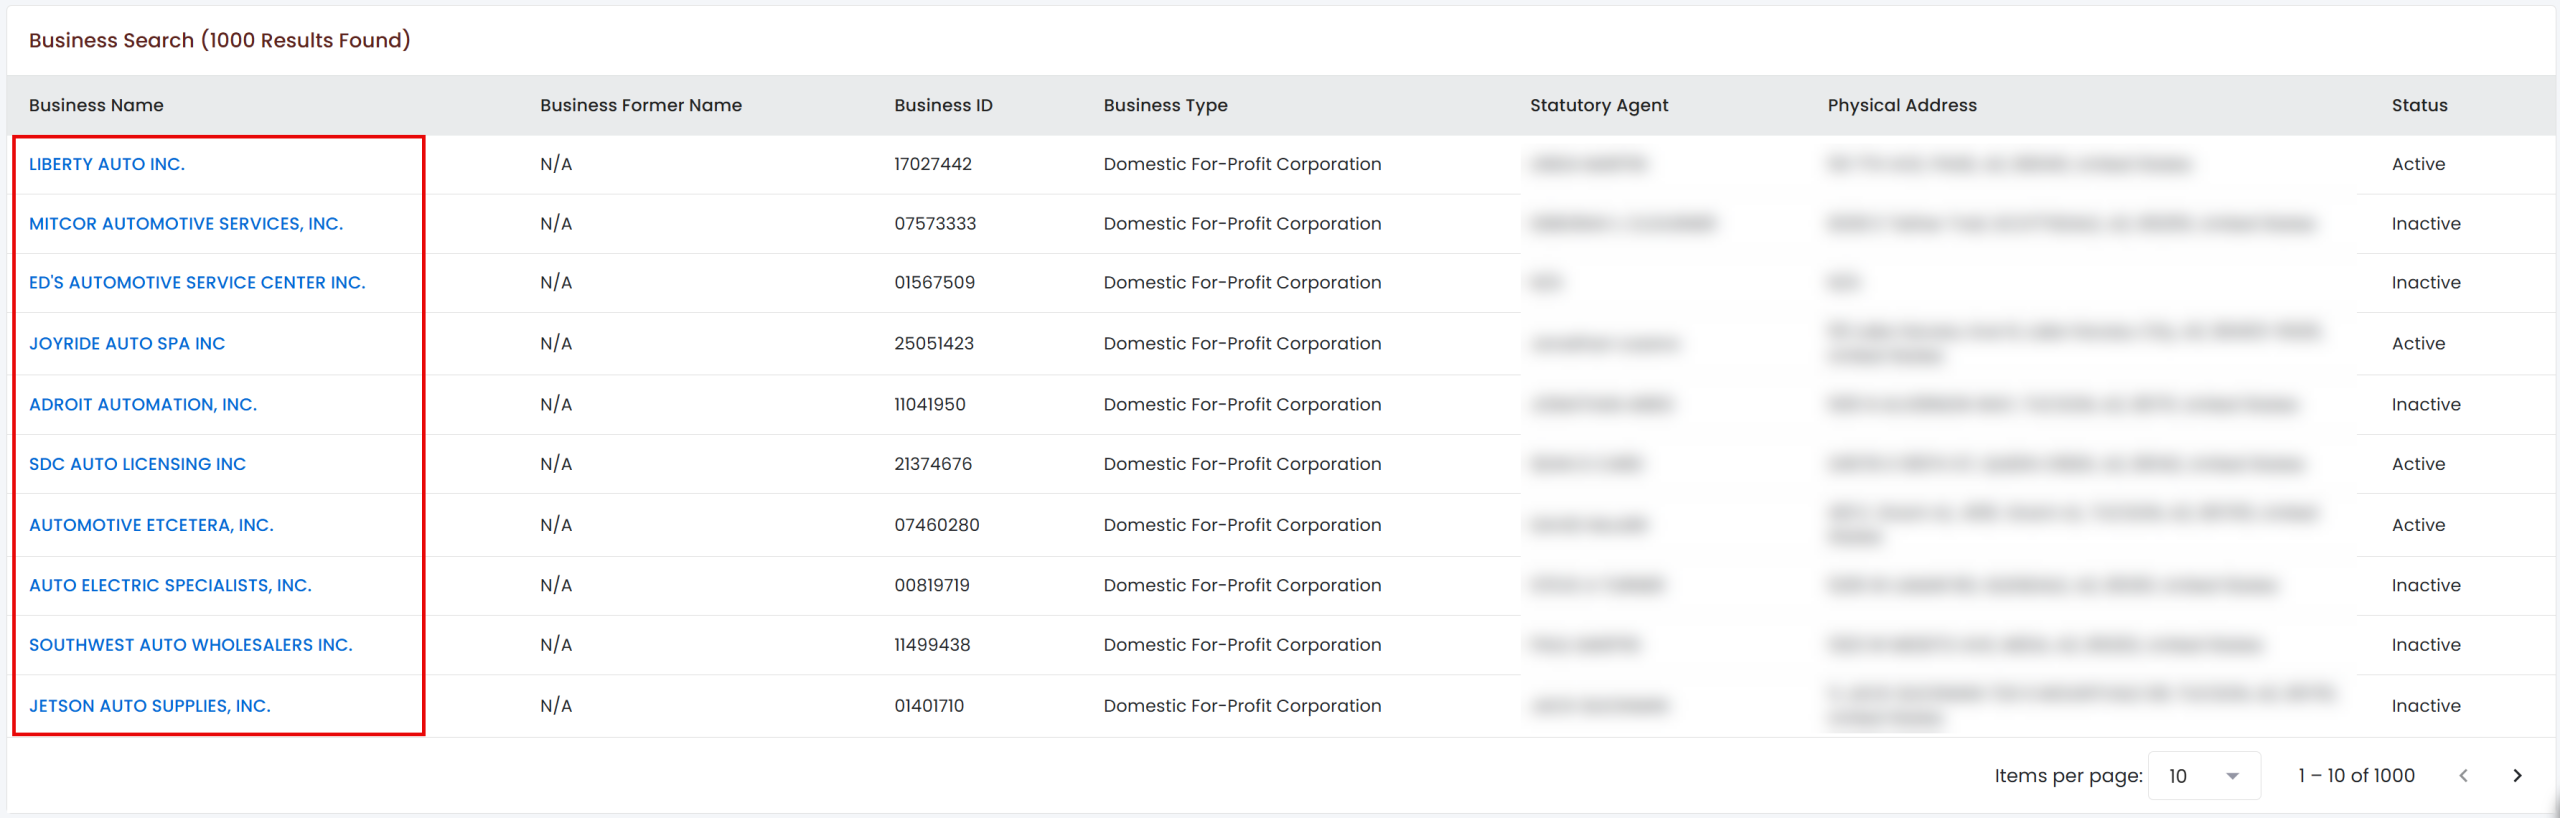This screenshot has width=2560, height=818.
Task: Open ADROIT AUTOMATION, INC. link
Action: click(x=143, y=405)
